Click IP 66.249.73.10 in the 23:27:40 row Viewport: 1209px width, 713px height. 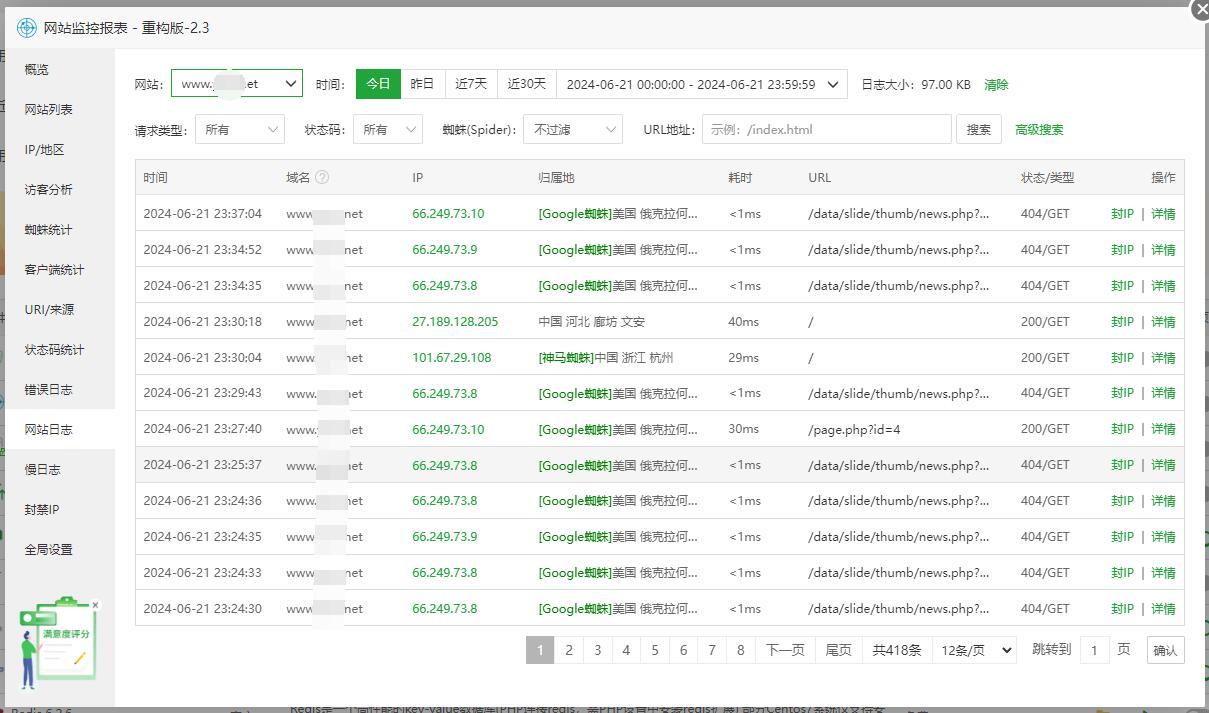pyautogui.click(x=448, y=429)
